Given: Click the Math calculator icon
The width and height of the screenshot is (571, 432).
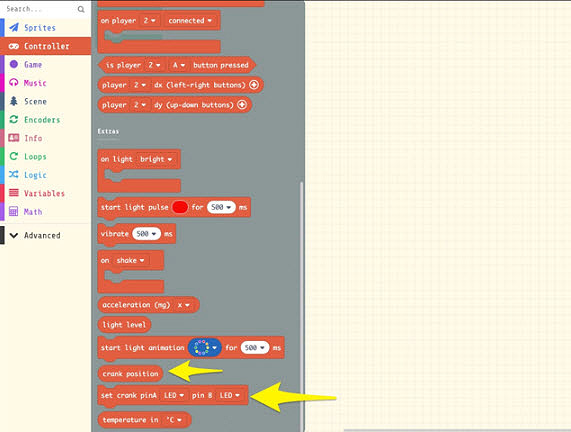Looking at the screenshot, I should point(14,211).
